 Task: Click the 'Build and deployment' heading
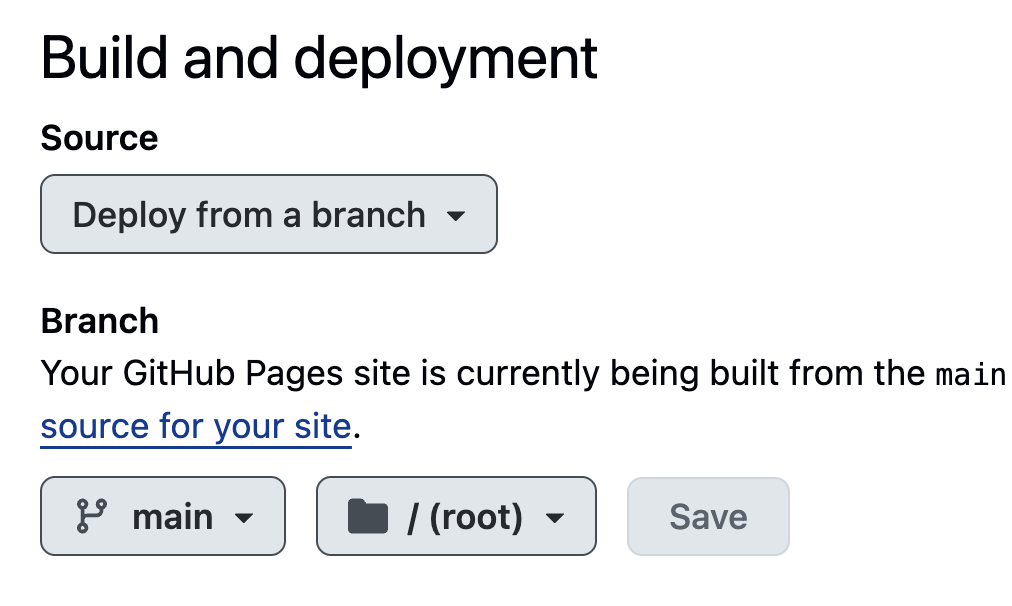tap(319, 59)
